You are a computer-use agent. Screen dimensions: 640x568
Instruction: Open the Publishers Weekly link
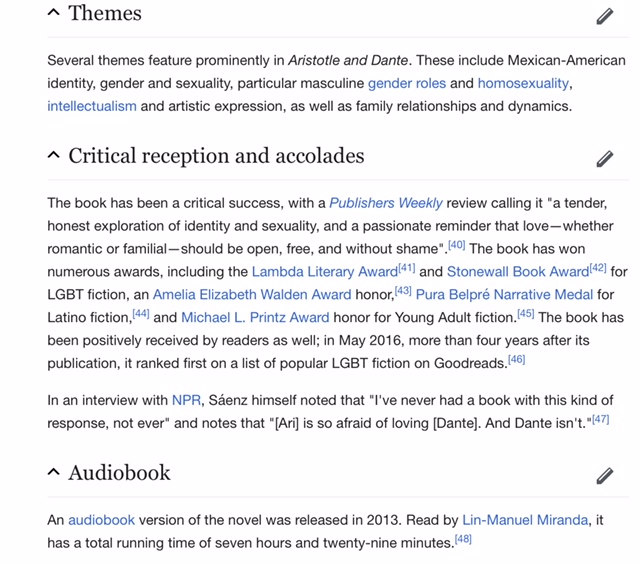coord(386,203)
